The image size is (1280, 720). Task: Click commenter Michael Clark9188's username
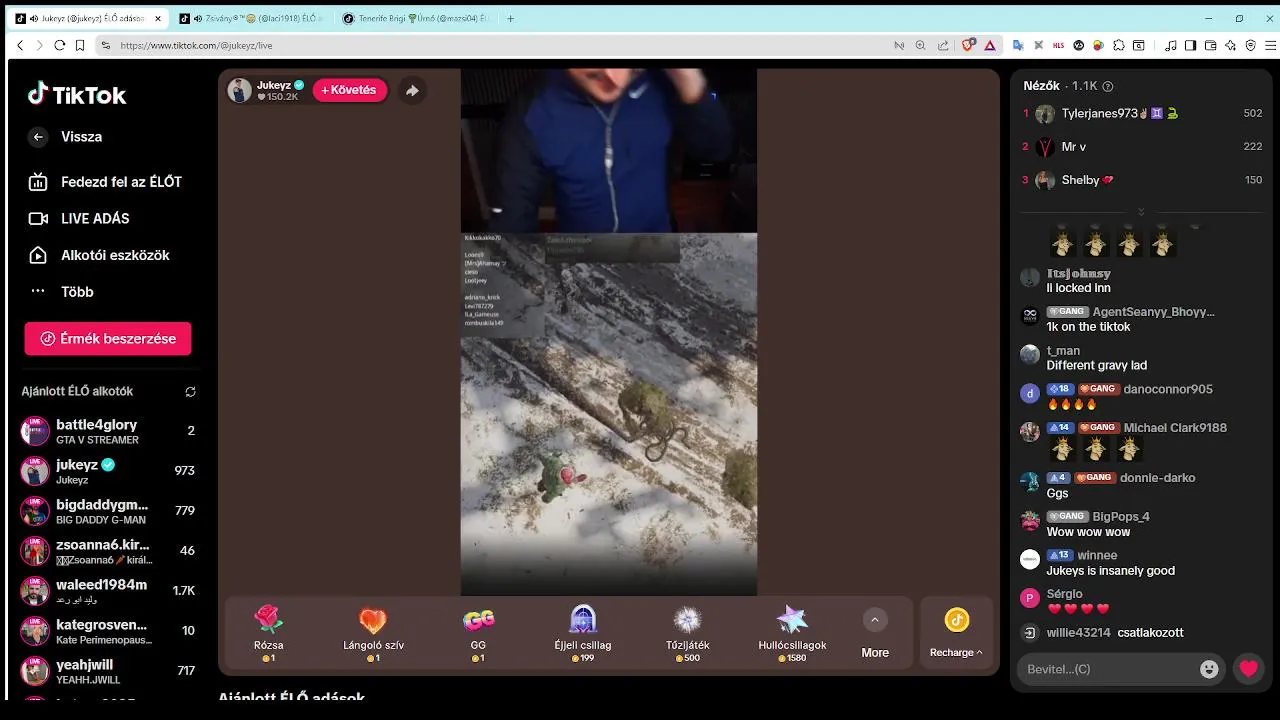click(x=1175, y=428)
